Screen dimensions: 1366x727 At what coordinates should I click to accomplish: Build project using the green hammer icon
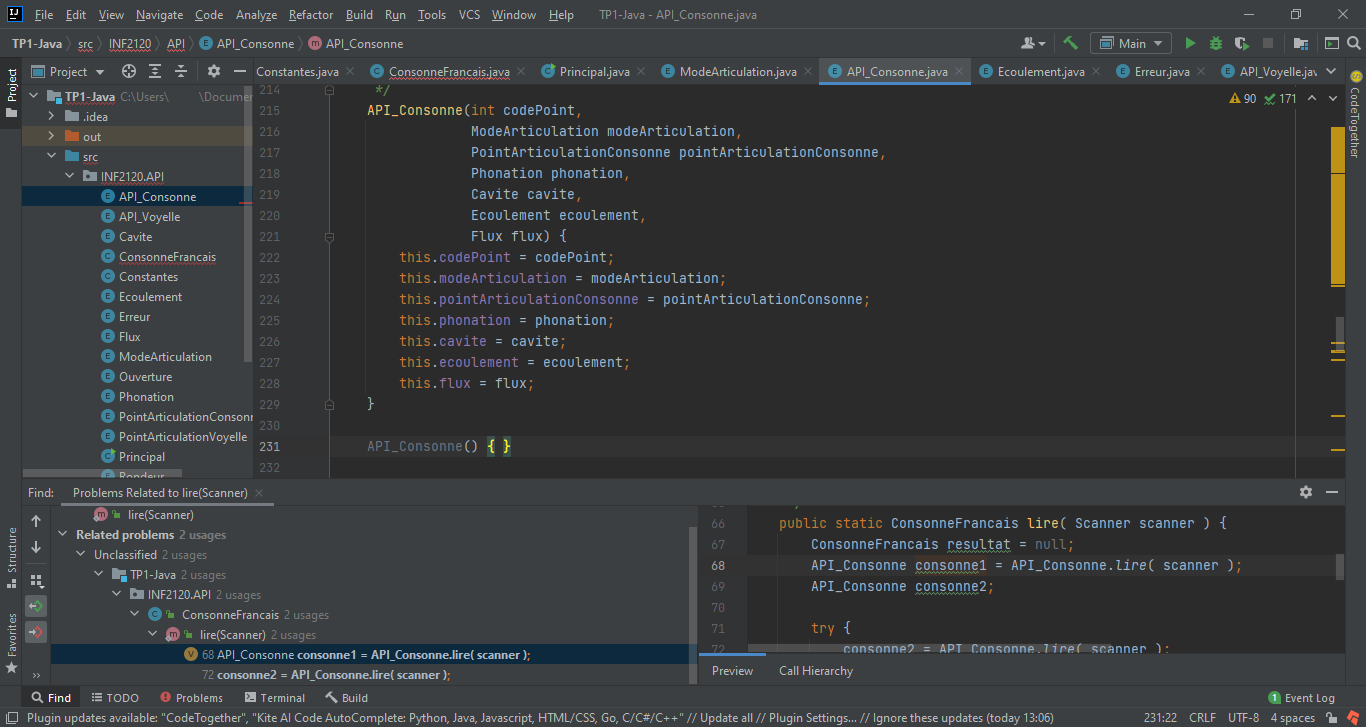tap(1070, 43)
